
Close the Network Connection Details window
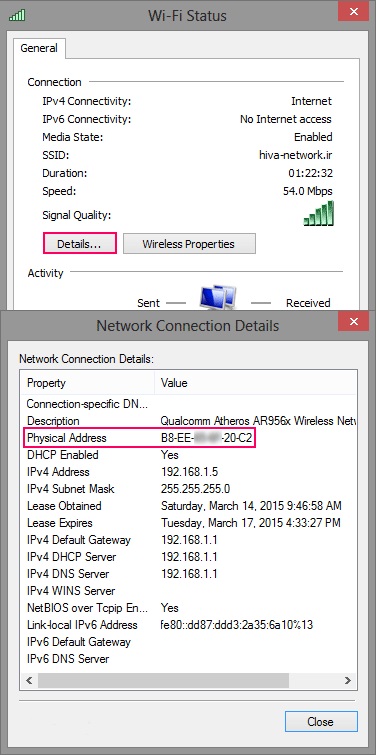pyautogui.click(x=353, y=321)
